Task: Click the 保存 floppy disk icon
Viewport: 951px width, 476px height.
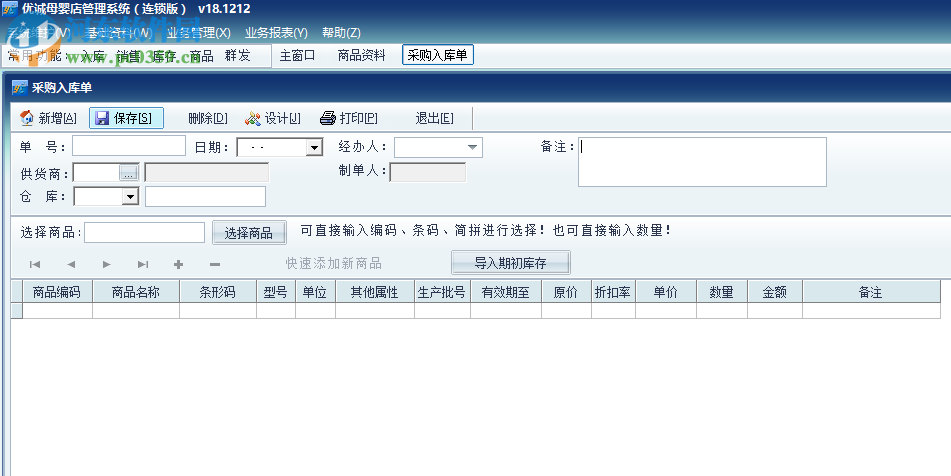Action: coord(102,118)
